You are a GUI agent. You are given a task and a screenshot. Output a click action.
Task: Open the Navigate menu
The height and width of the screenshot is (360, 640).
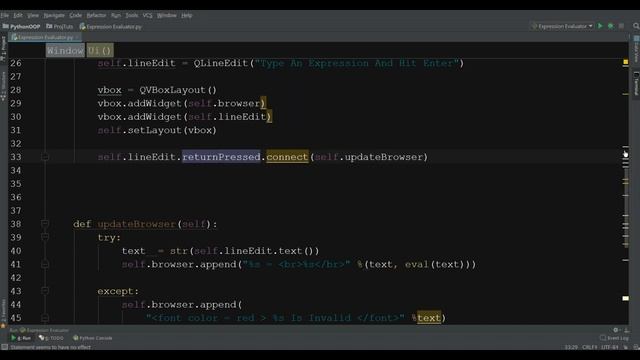(x=54, y=15)
